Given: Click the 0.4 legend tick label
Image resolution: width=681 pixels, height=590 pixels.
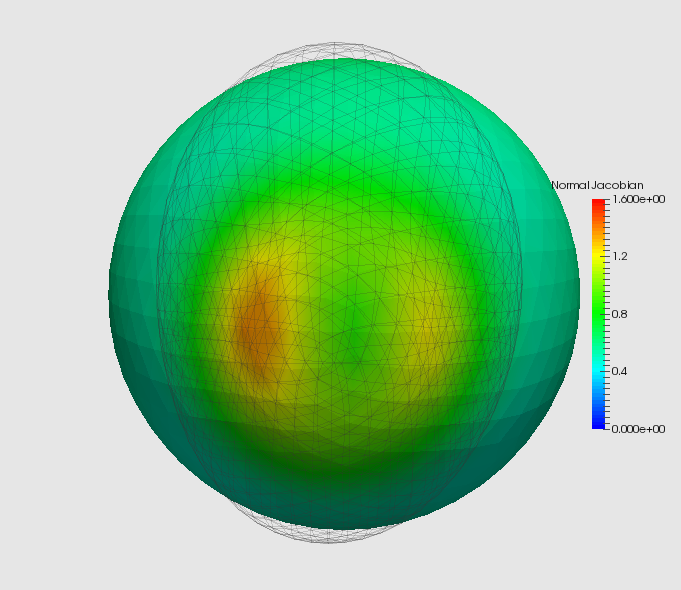Looking at the screenshot, I should click(619, 371).
